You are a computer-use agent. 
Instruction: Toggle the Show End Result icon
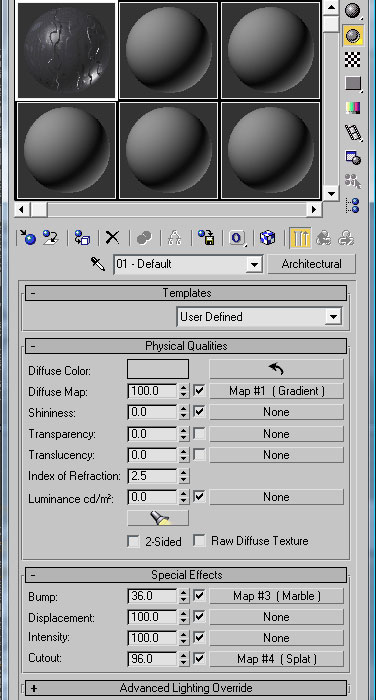(300, 238)
